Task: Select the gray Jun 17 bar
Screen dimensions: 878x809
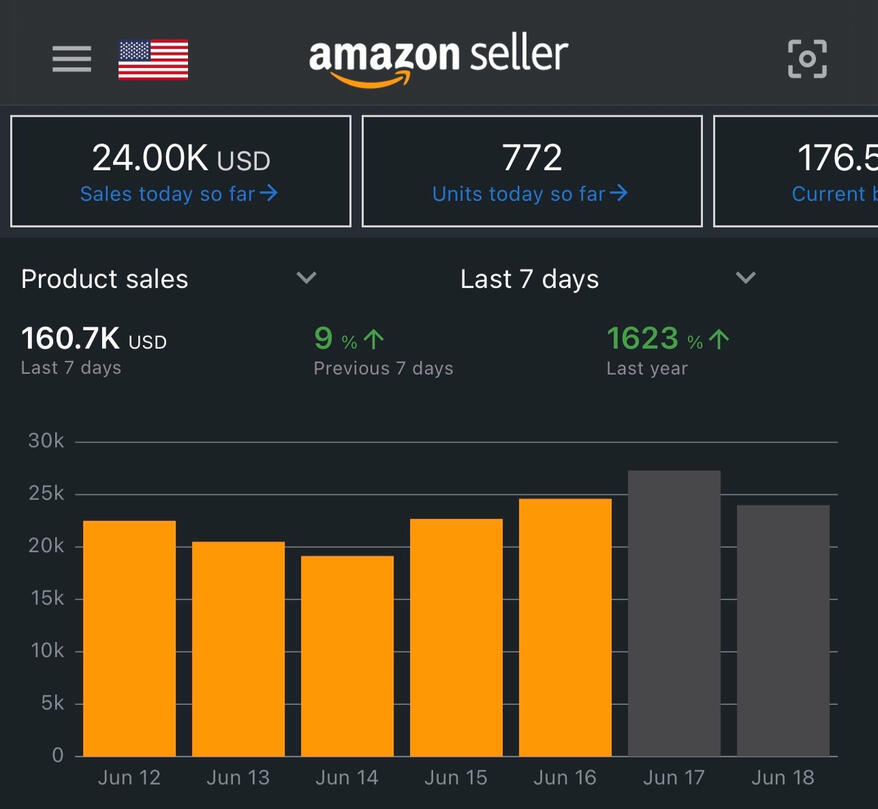Action: pos(674,612)
